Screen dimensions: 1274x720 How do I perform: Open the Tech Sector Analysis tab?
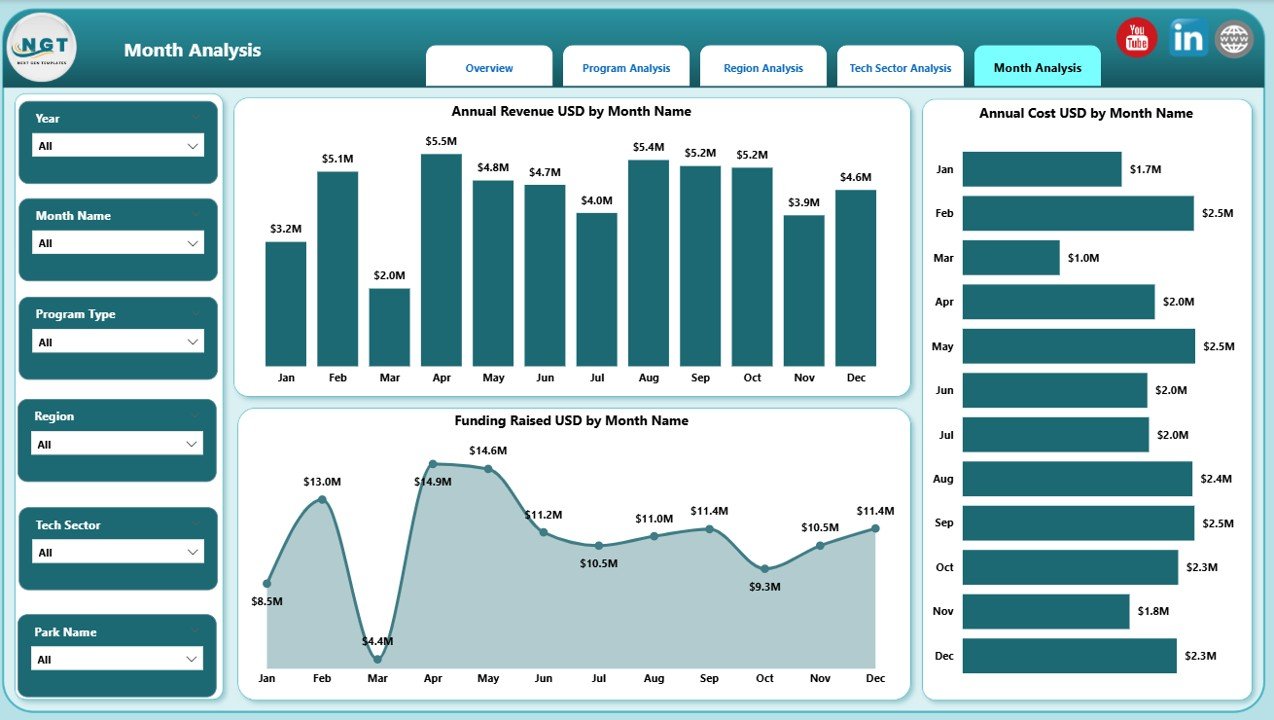pyautogui.click(x=900, y=66)
